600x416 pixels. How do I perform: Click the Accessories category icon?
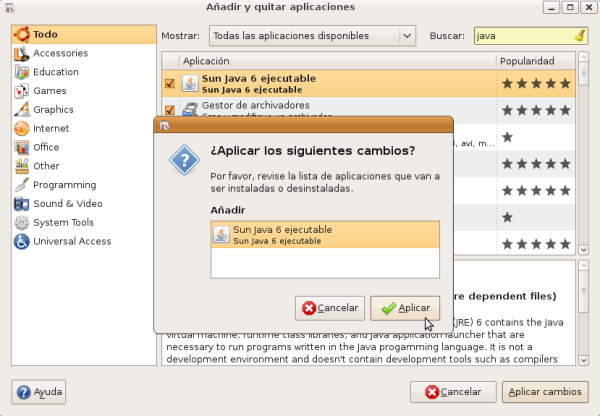pos(21,53)
